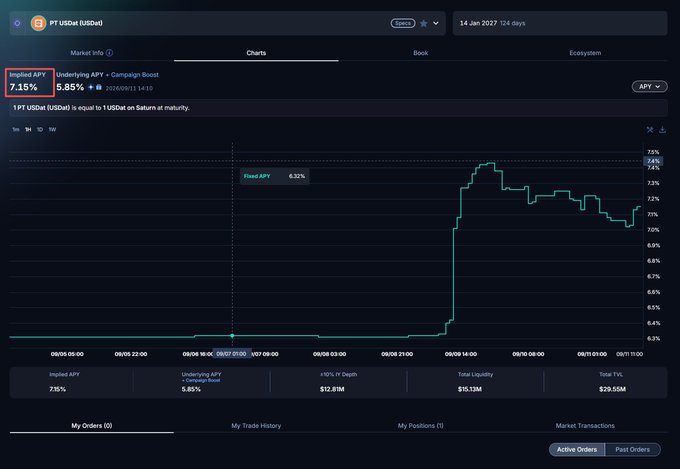Click the Total TVL value $29.55M
This screenshot has height=469, width=680.
tap(612, 389)
